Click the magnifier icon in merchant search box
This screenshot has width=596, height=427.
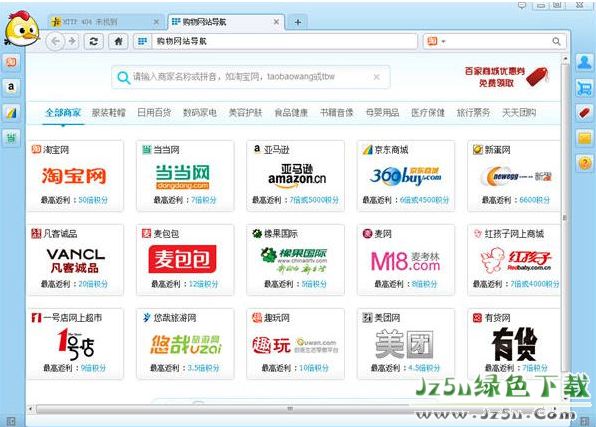(123, 78)
